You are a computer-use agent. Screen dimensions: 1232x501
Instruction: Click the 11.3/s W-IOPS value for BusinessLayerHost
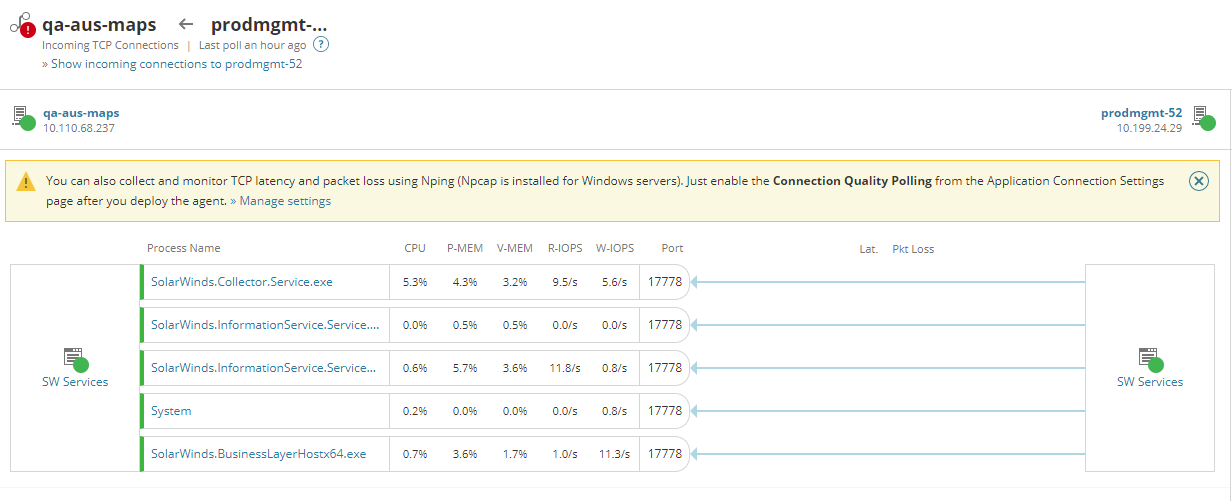[x=613, y=454]
